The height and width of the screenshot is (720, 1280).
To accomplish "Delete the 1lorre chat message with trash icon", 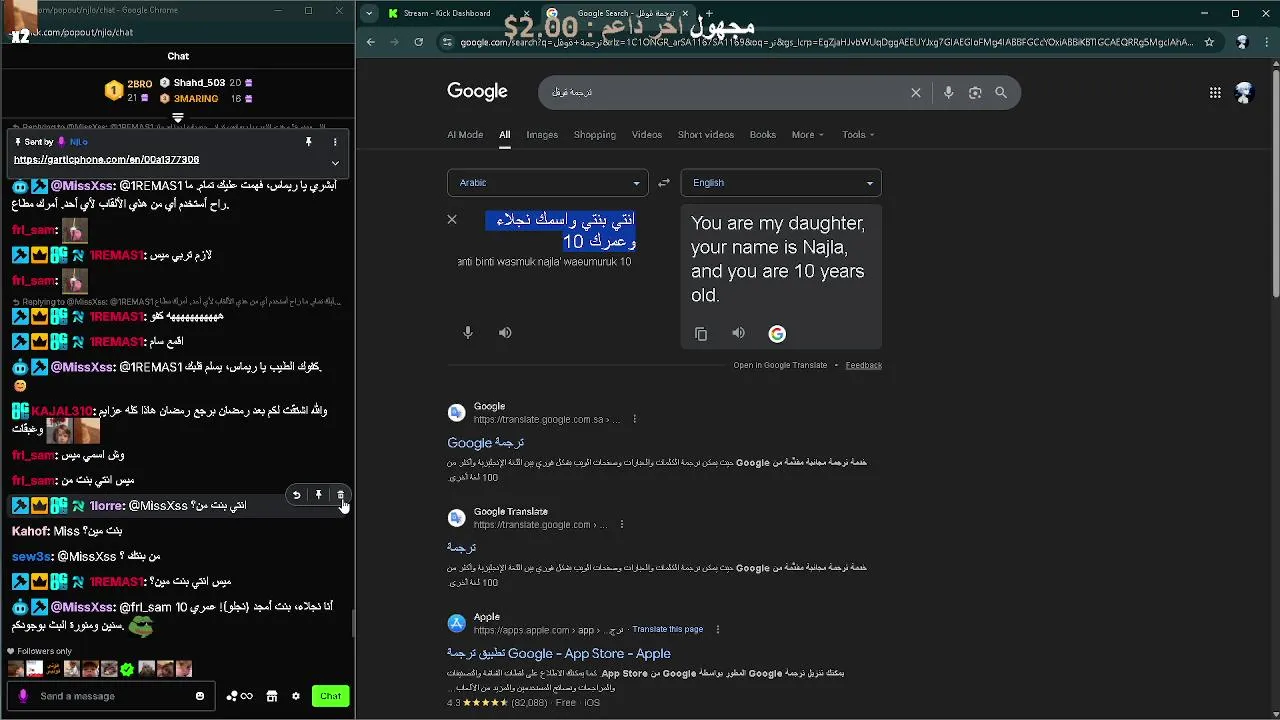I will click(x=341, y=495).
